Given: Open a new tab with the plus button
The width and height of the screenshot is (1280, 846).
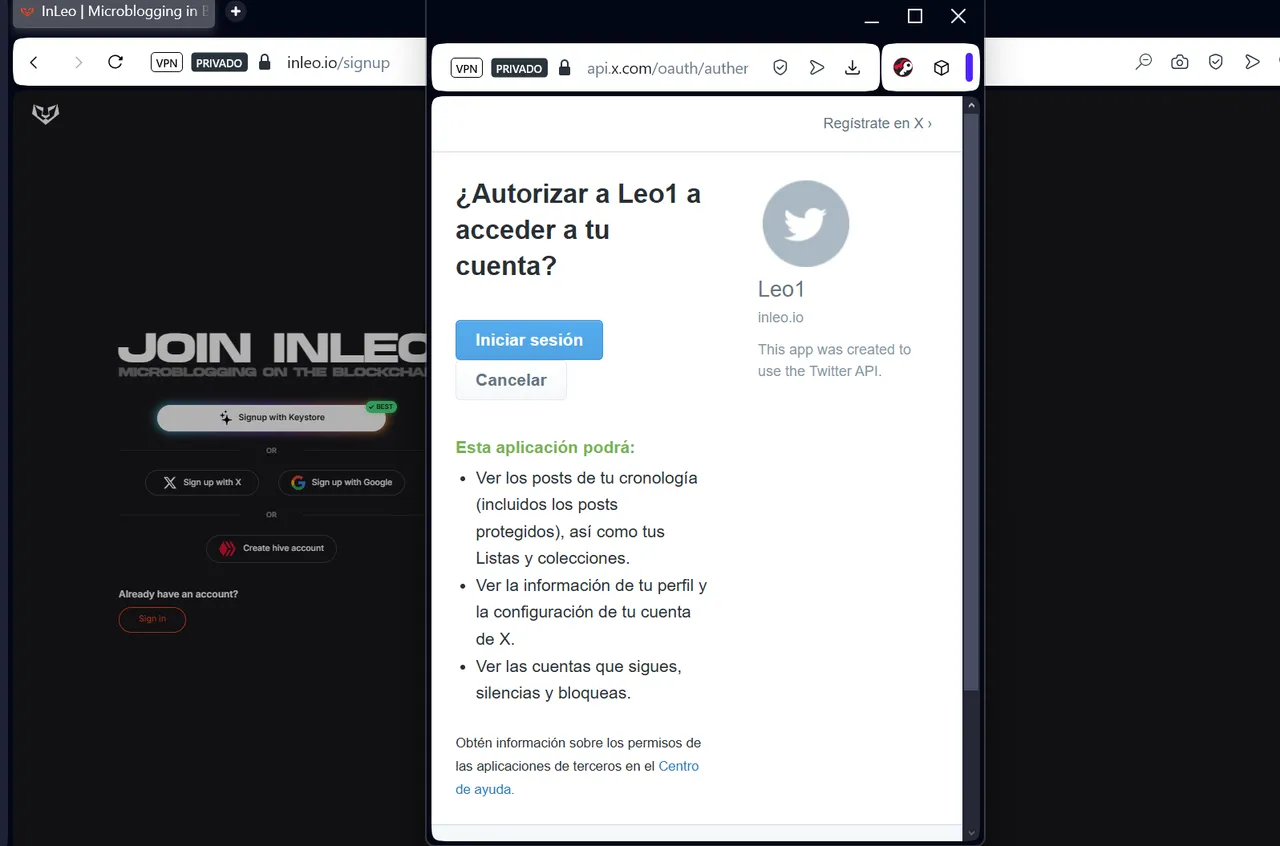Looking at the screenshot, I should pos(235,12).
